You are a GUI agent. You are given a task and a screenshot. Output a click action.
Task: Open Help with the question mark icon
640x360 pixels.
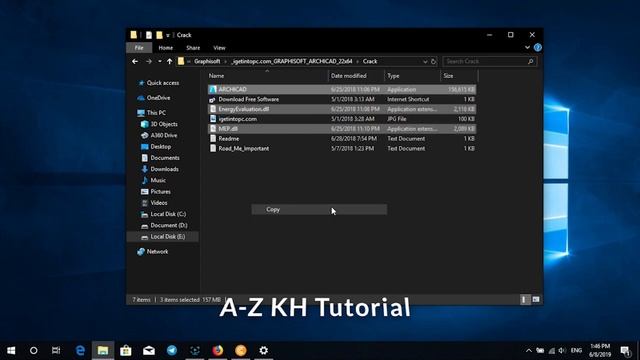click(538, 47)
